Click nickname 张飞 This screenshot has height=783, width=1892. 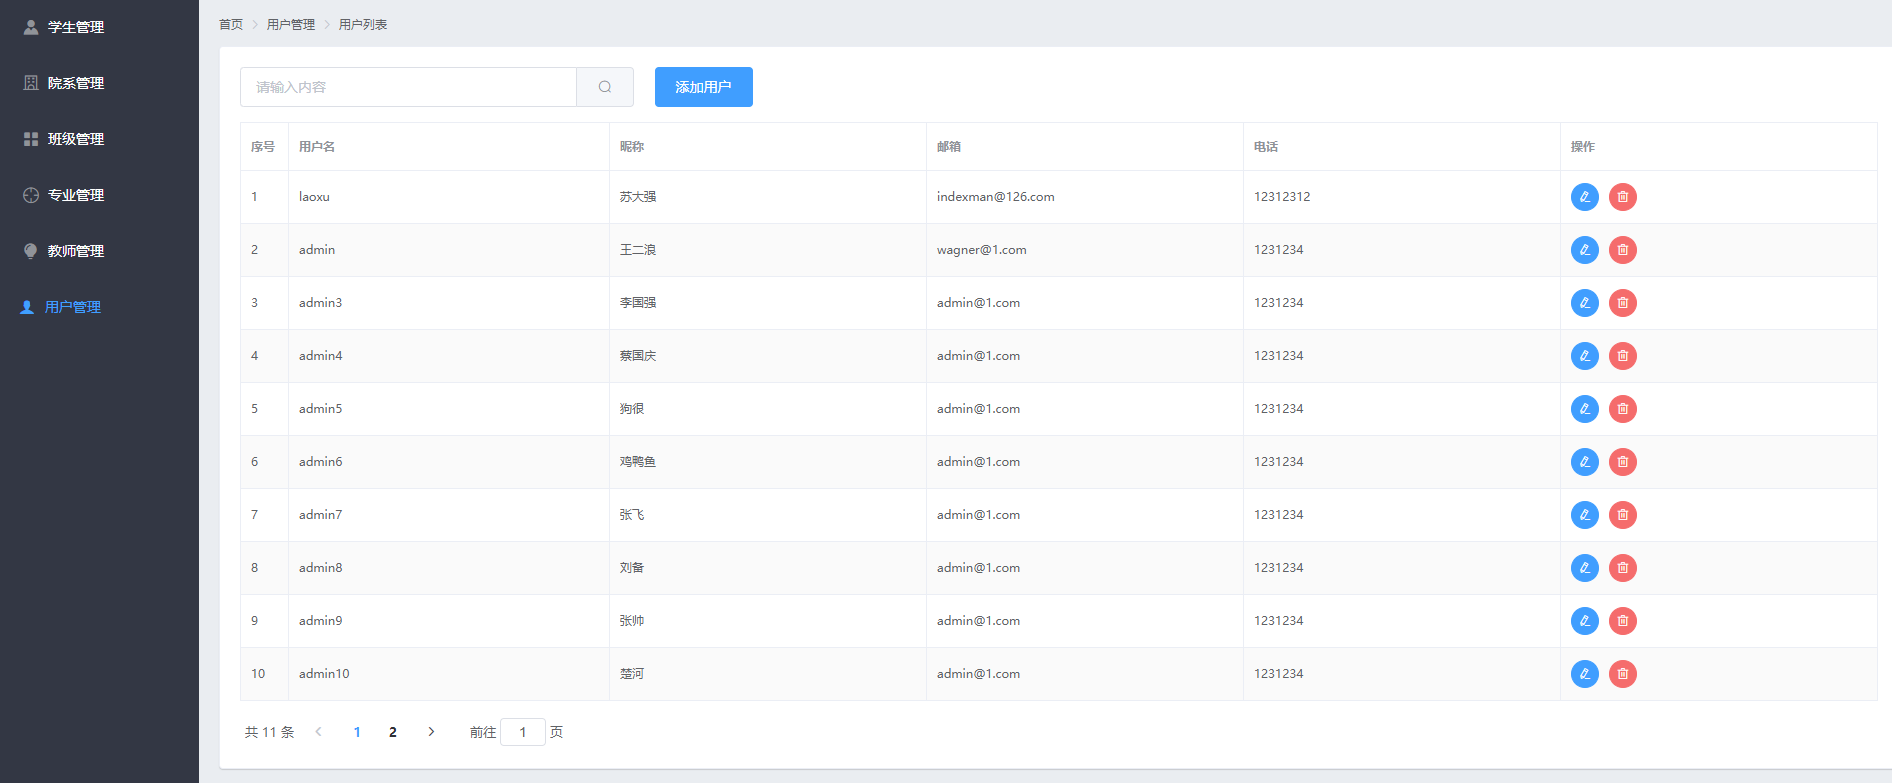632,515
